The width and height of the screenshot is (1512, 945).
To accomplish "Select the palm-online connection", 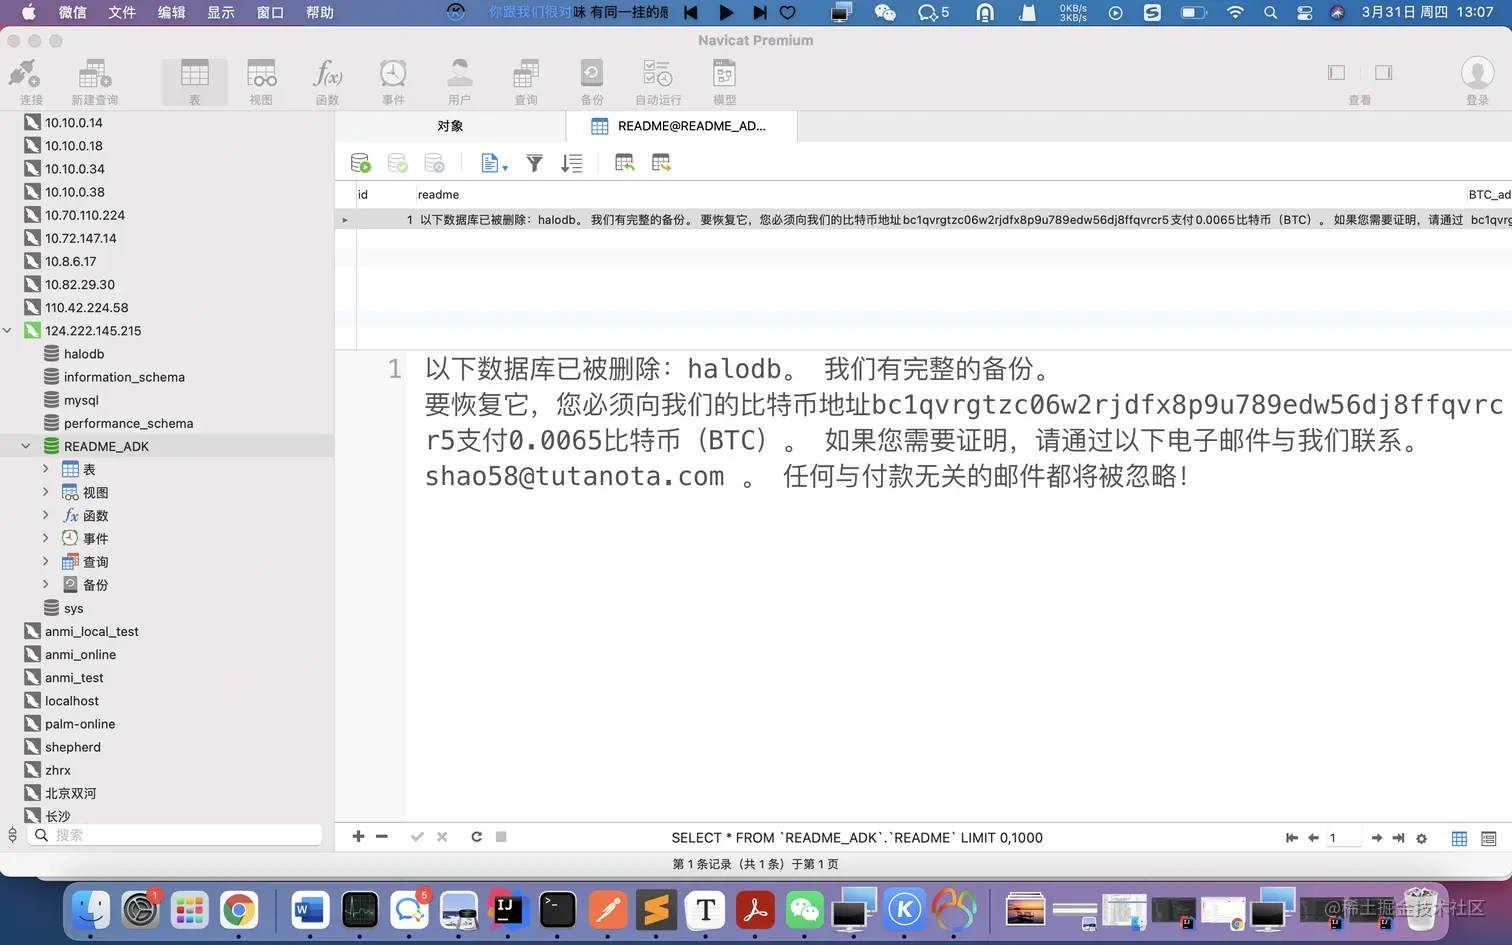I will pos(79,724).
